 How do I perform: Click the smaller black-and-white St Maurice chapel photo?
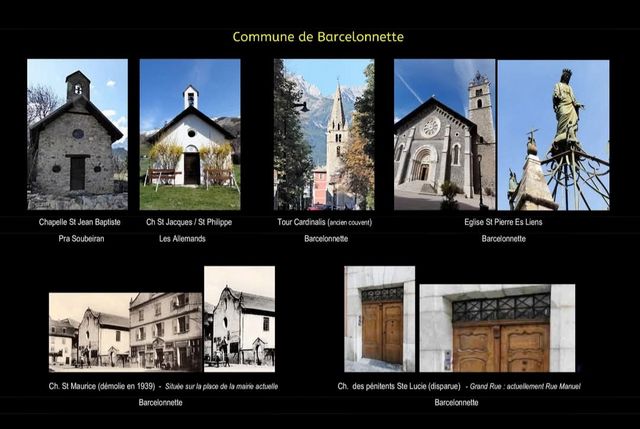239,316
